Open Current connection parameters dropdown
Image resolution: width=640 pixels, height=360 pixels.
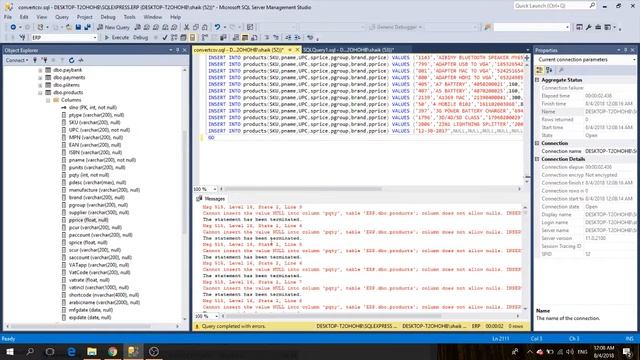[x=634, y=60]
